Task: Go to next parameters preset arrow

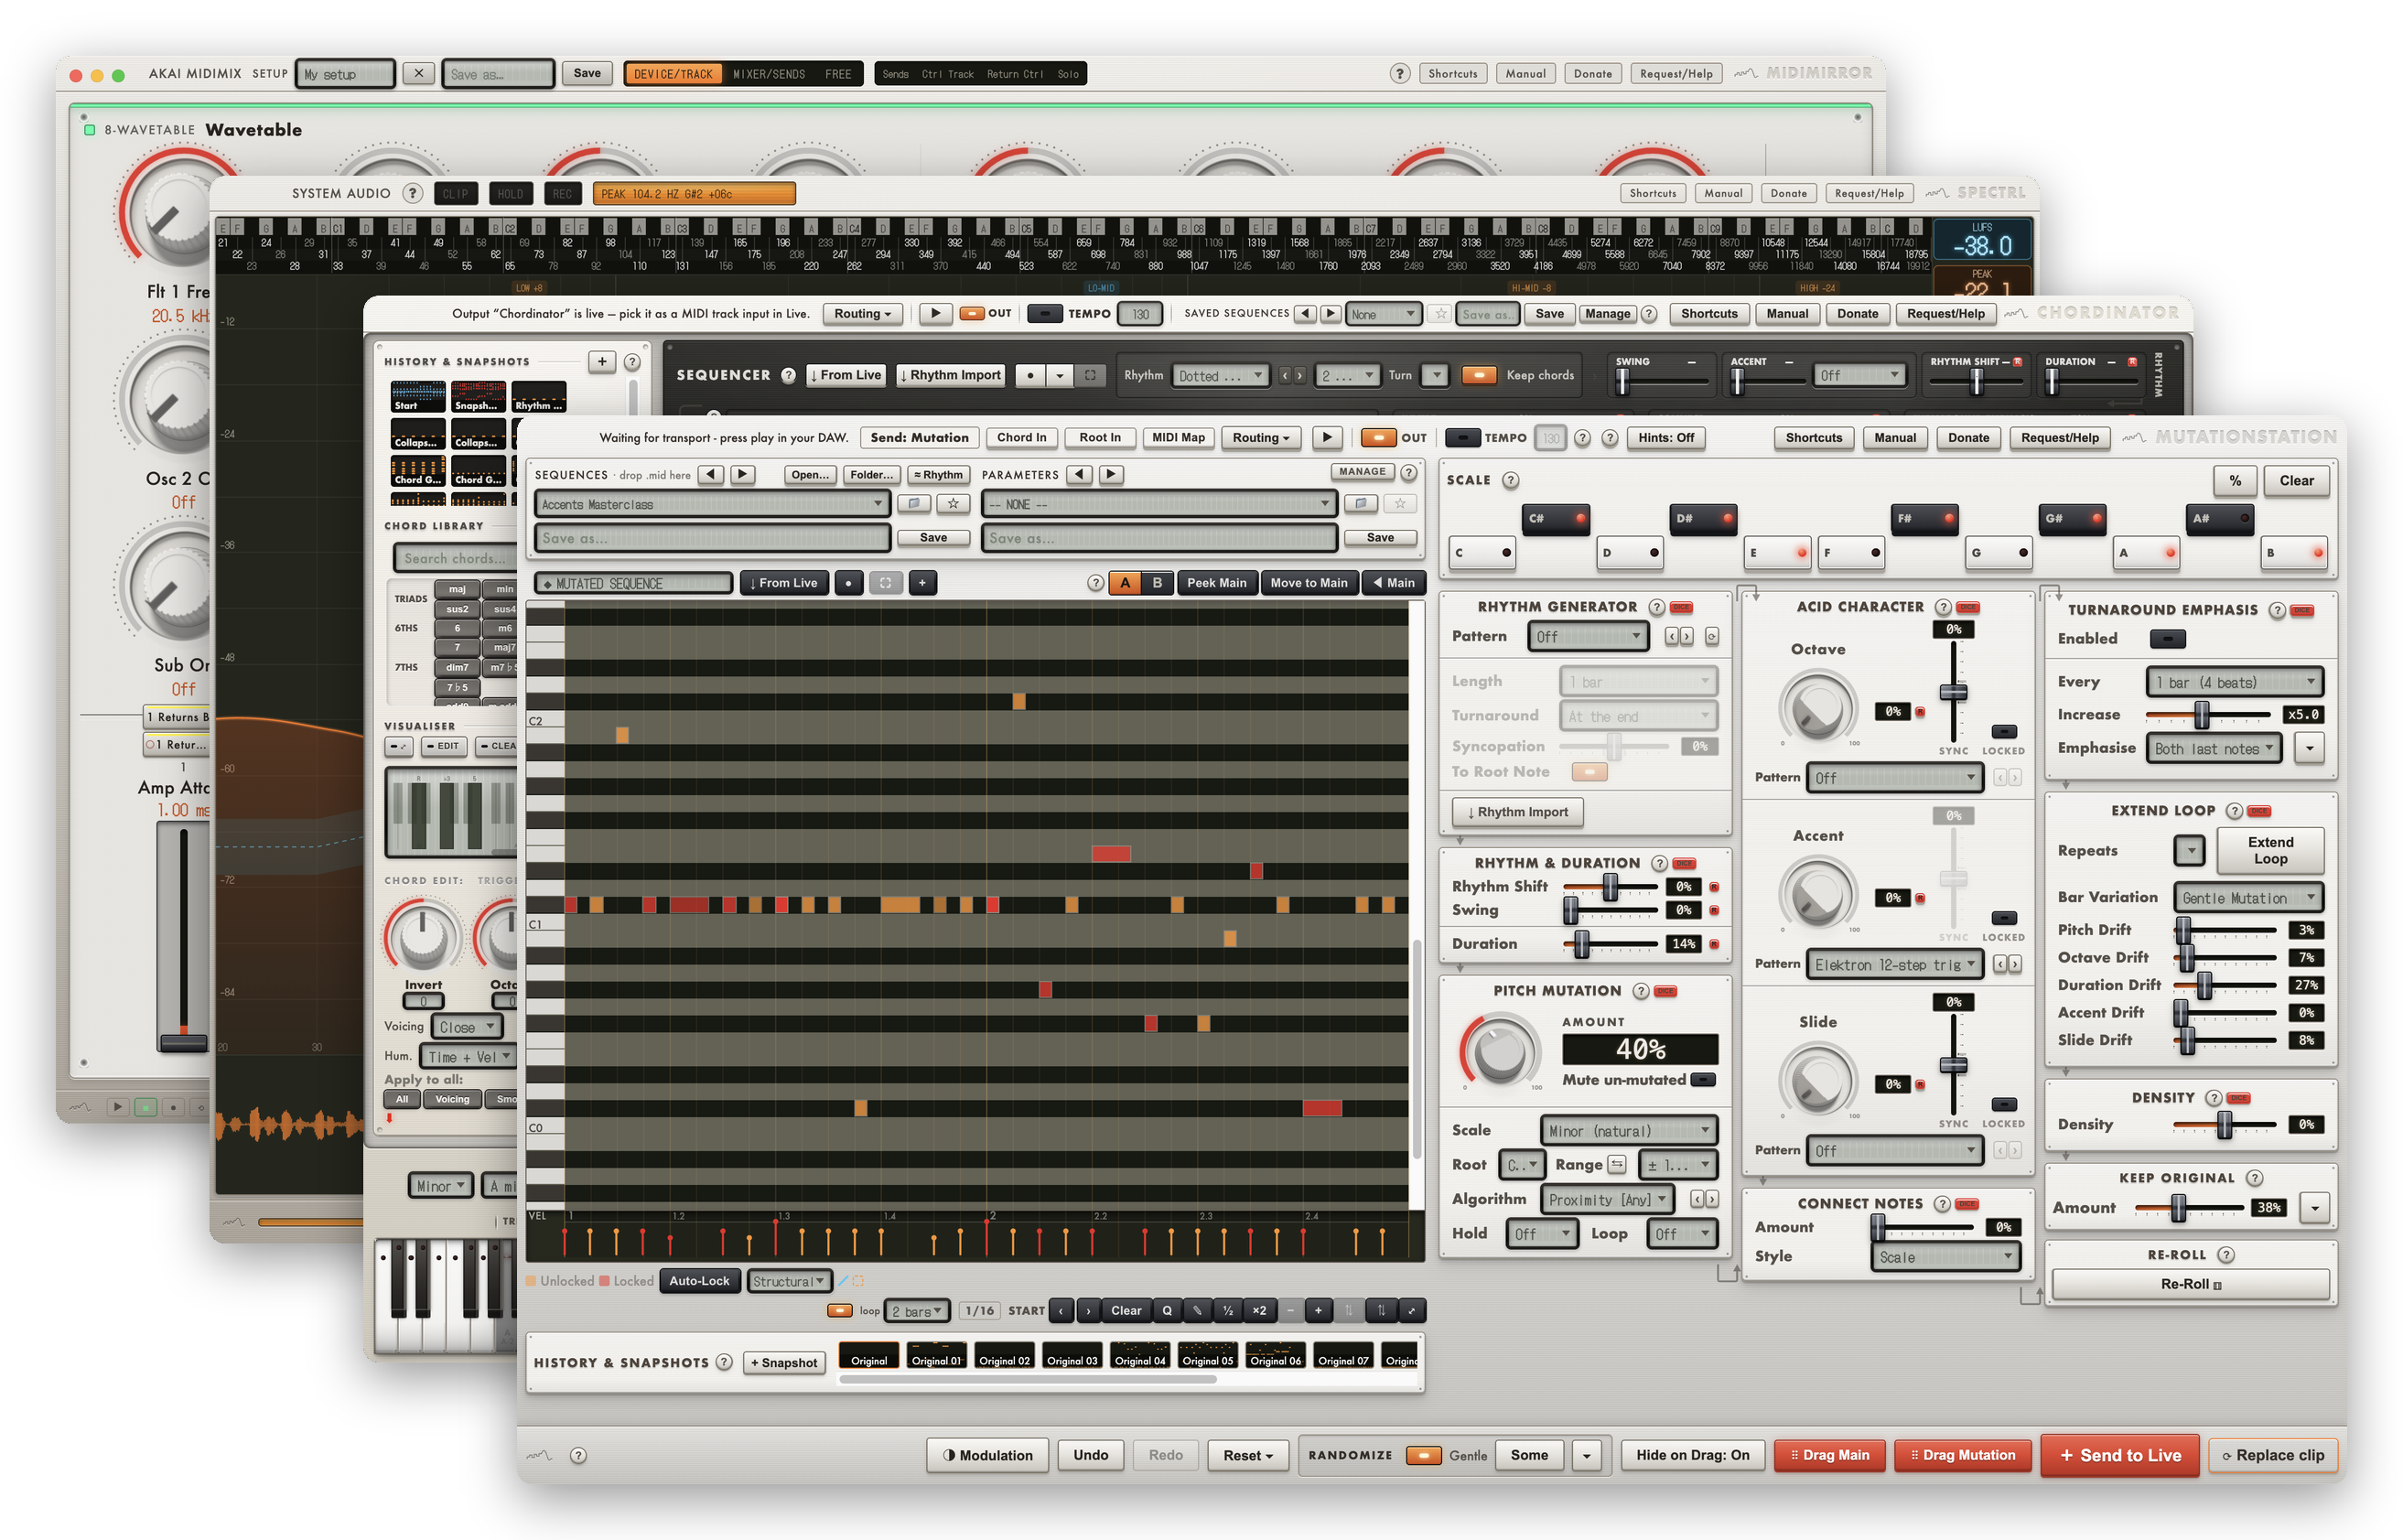Action: tap(1110, 475)
